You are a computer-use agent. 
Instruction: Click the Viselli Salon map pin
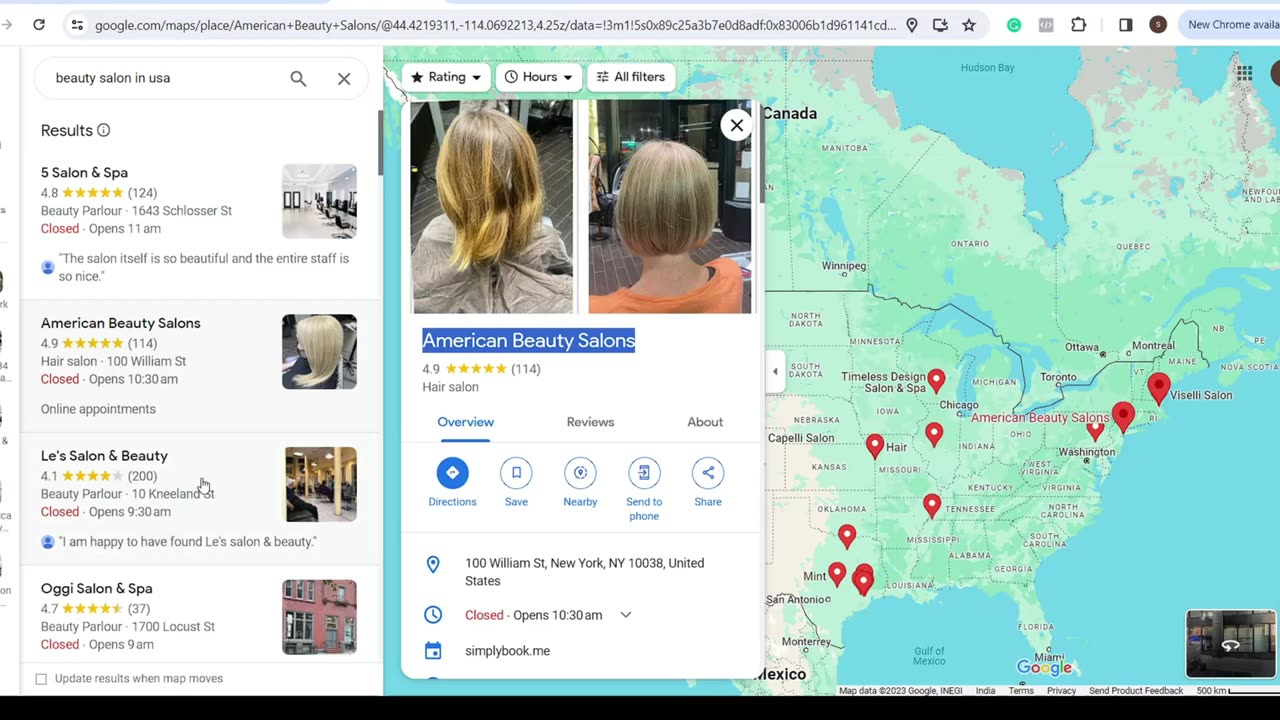point(1159,388)
